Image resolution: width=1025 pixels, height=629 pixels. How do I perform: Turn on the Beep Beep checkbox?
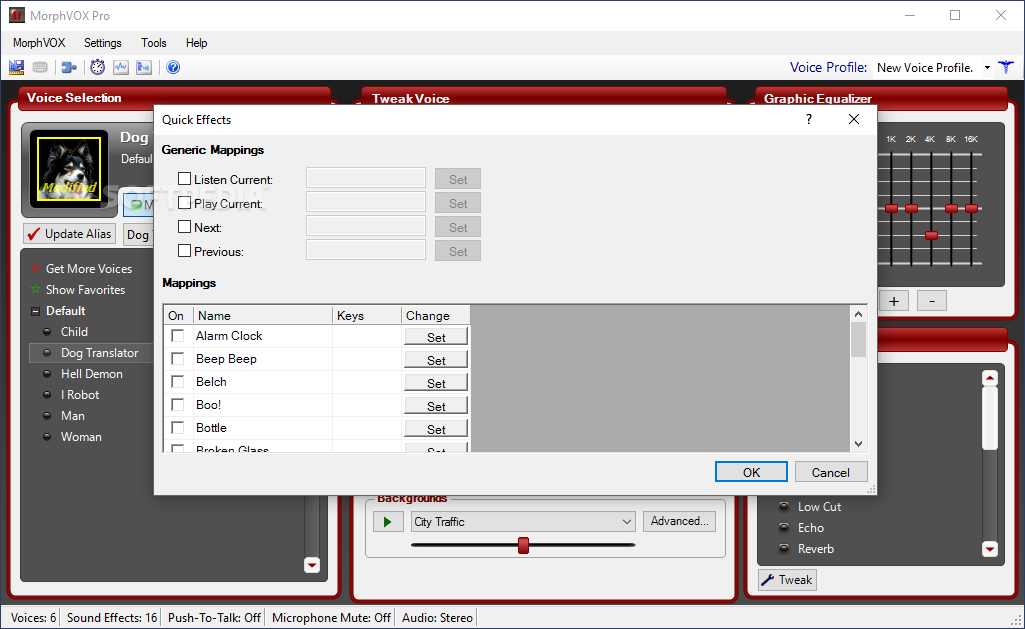177,358
